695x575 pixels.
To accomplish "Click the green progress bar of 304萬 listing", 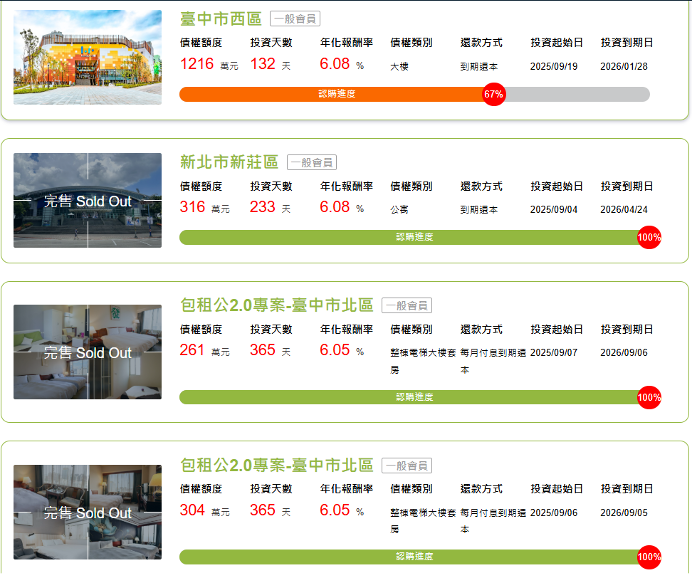I will tap(400, 557).
